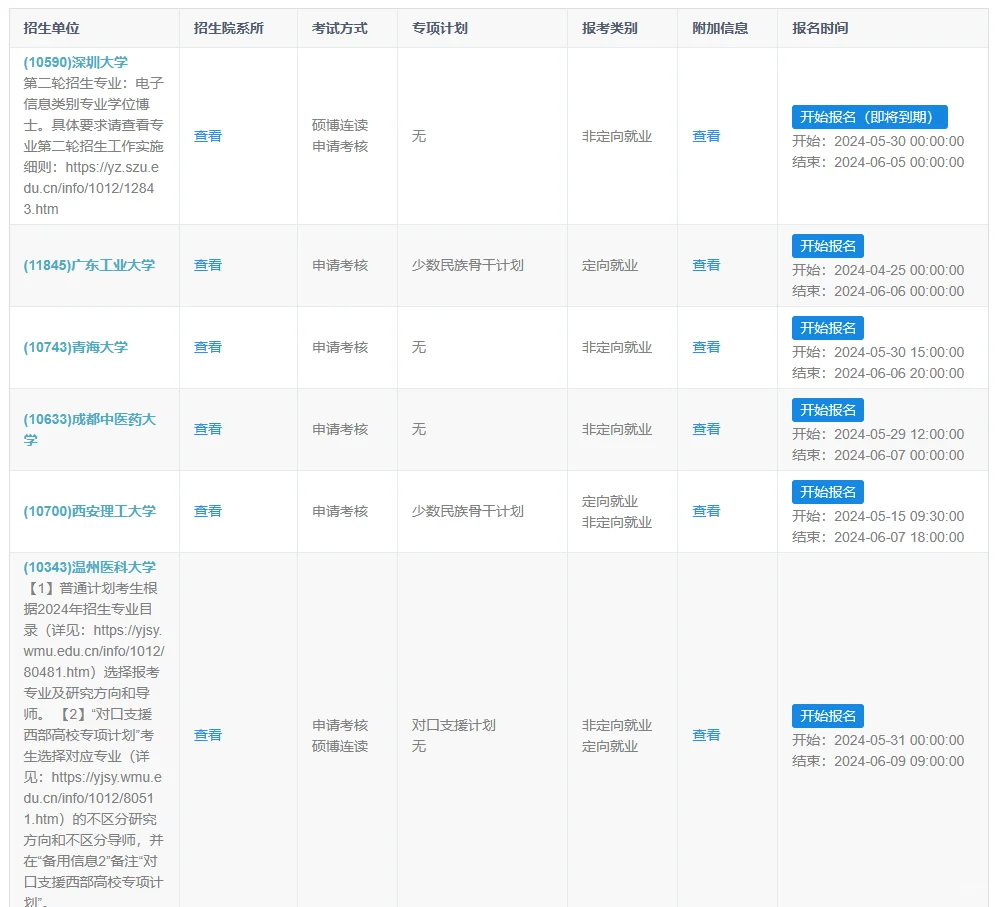This screenshot has width=999, height=907.
Task: Open the (10633)成都中医药大学 link
Action: (89, 429)
